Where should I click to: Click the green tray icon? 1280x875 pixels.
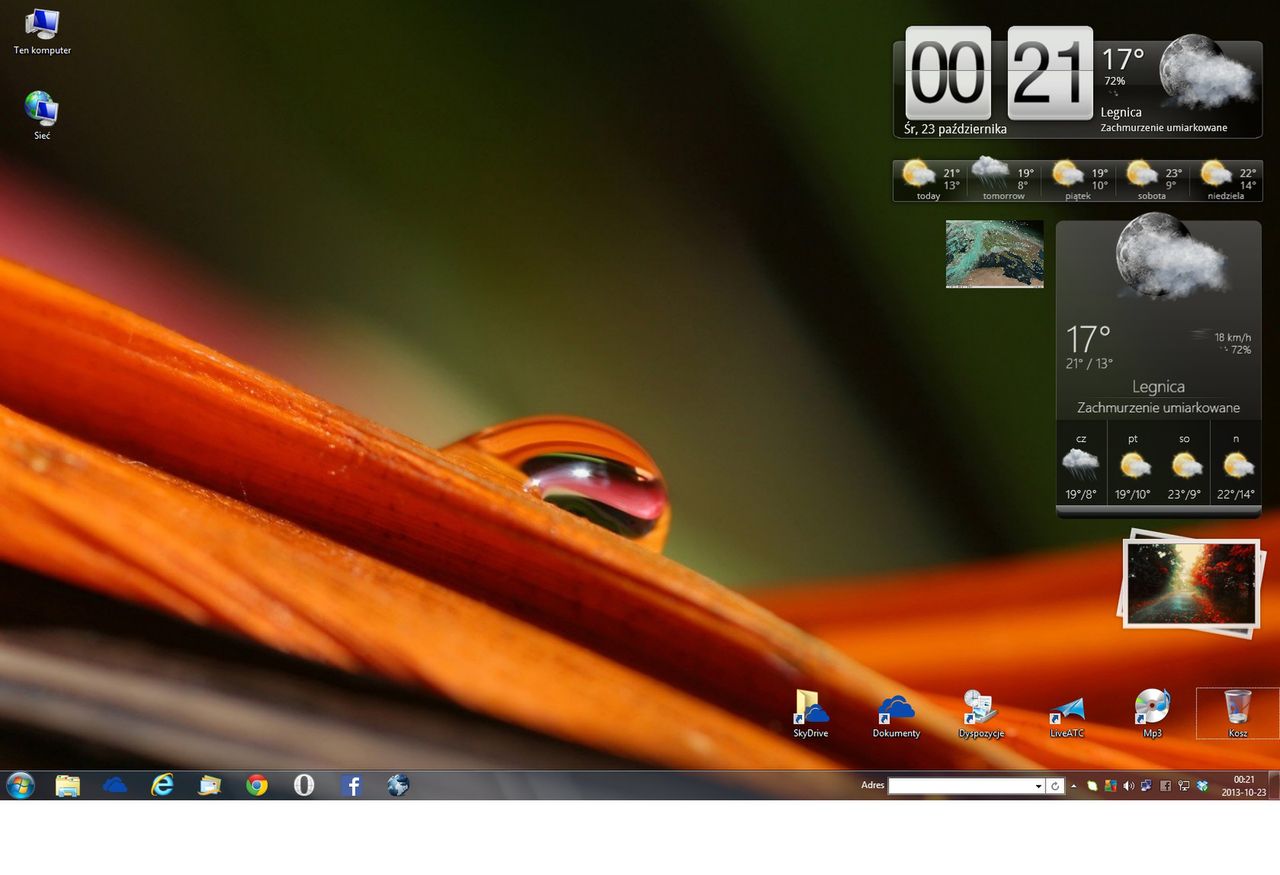[x=1093, y=786]
